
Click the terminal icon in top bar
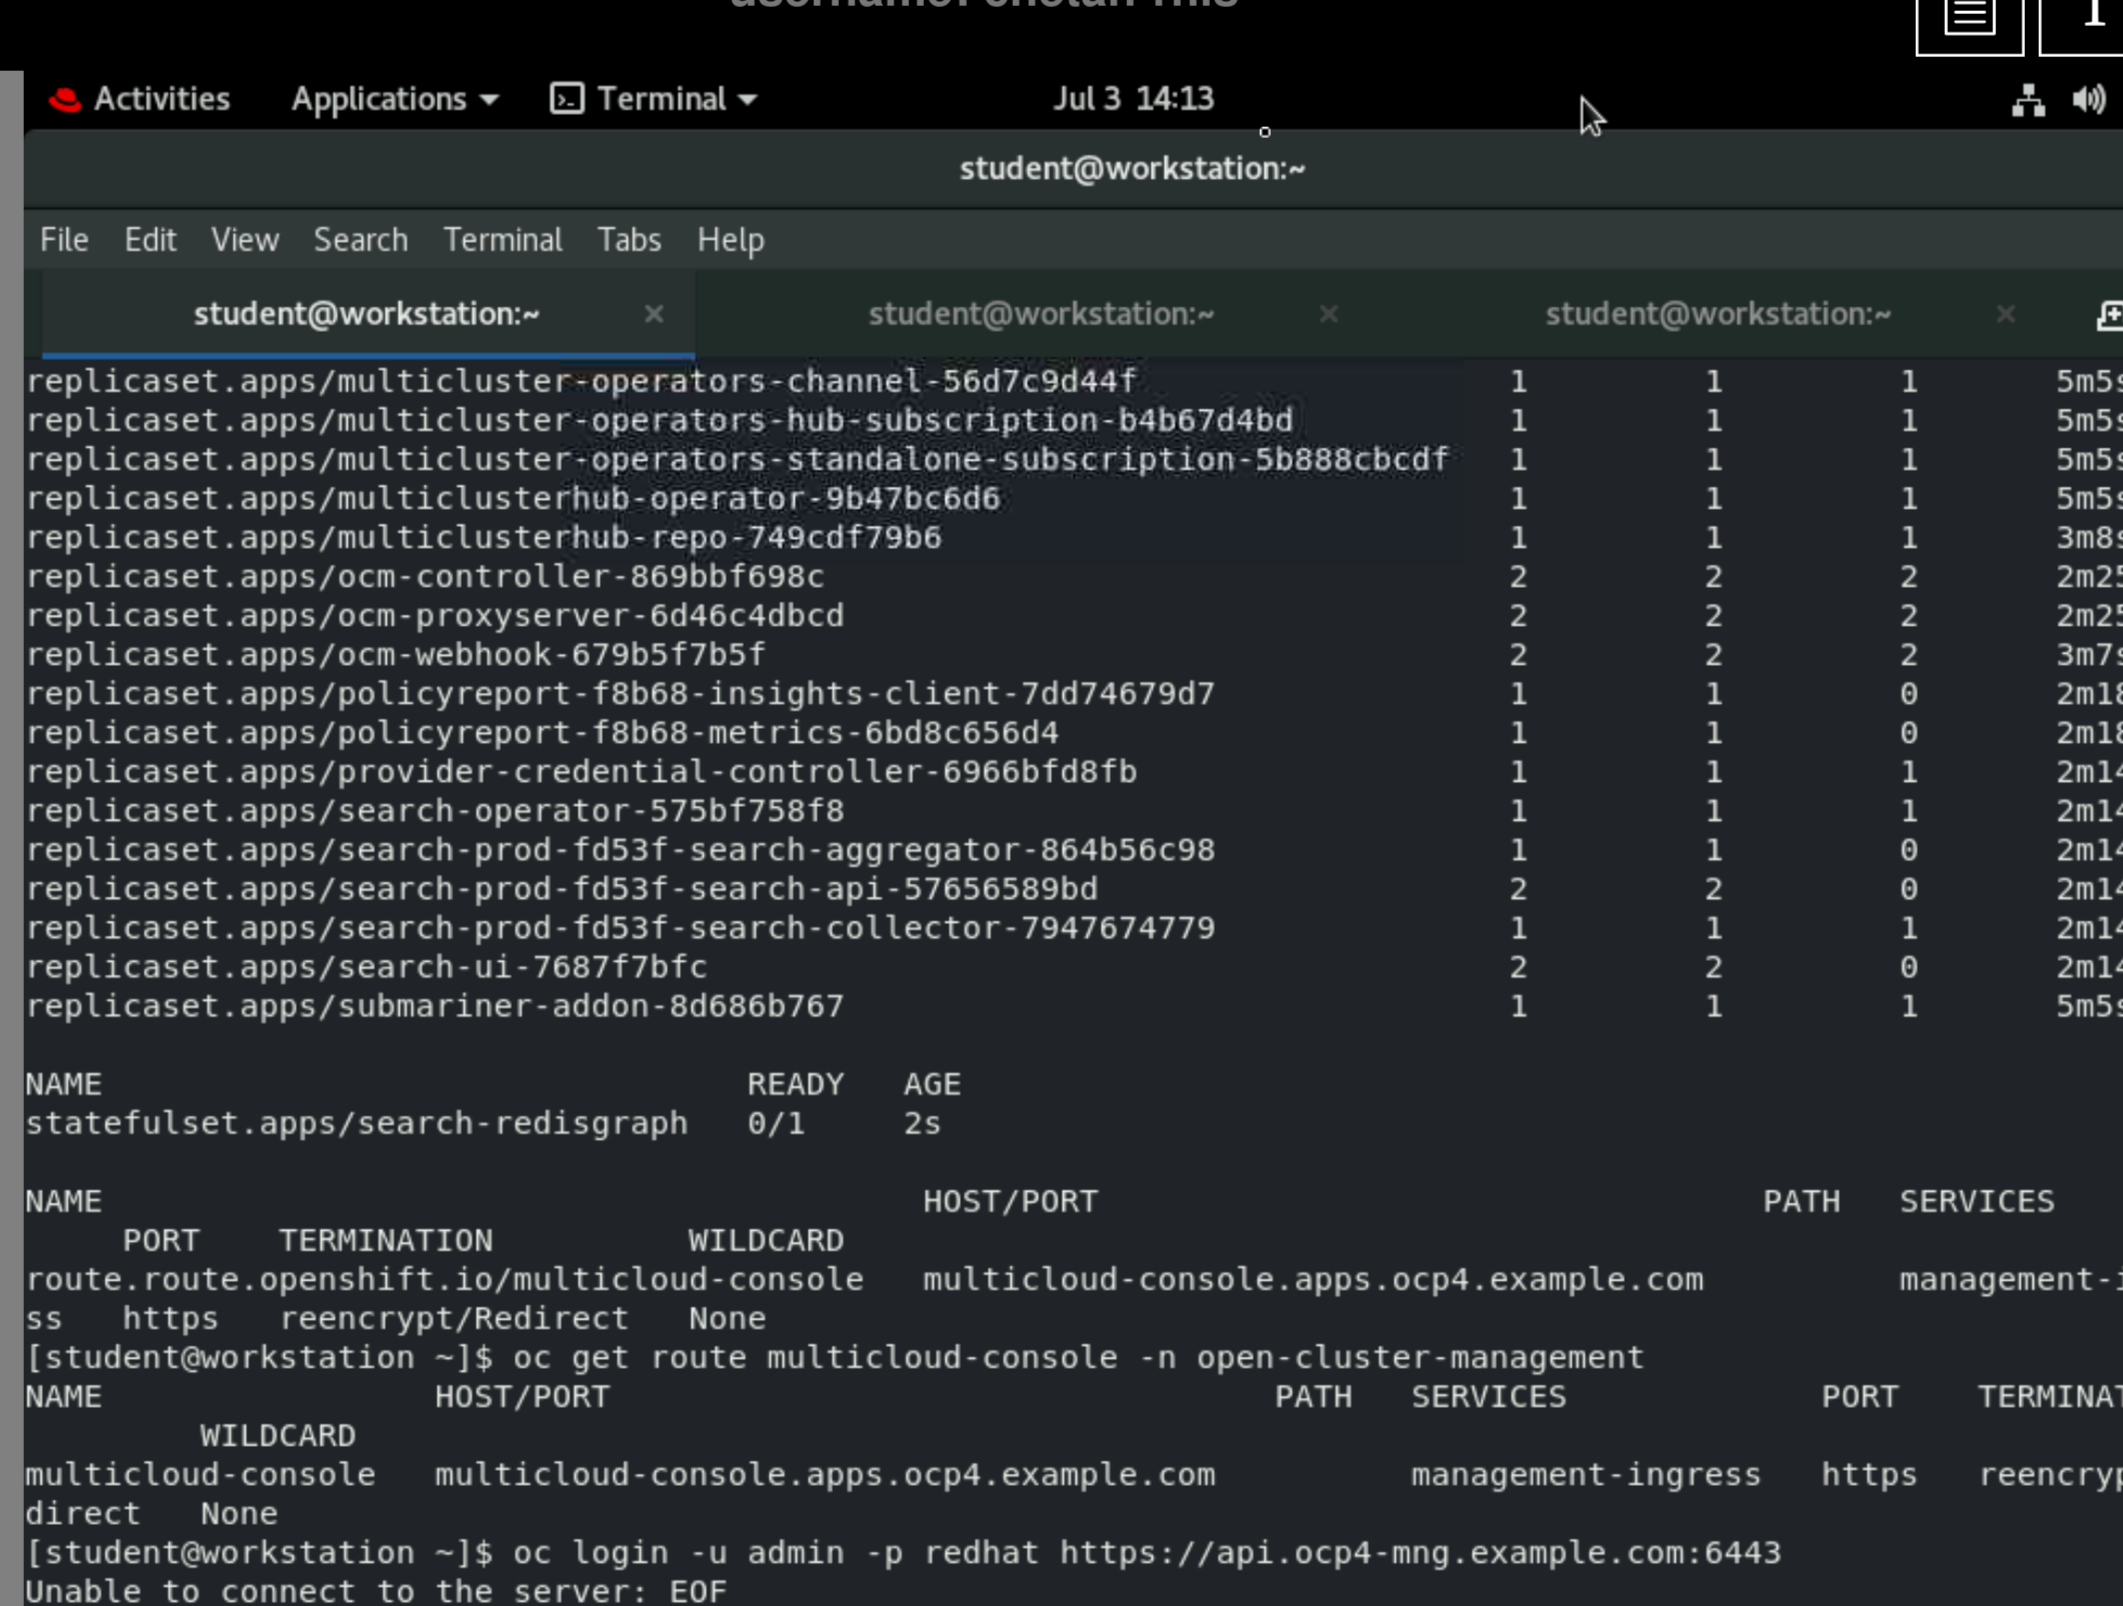pos(567,99)
